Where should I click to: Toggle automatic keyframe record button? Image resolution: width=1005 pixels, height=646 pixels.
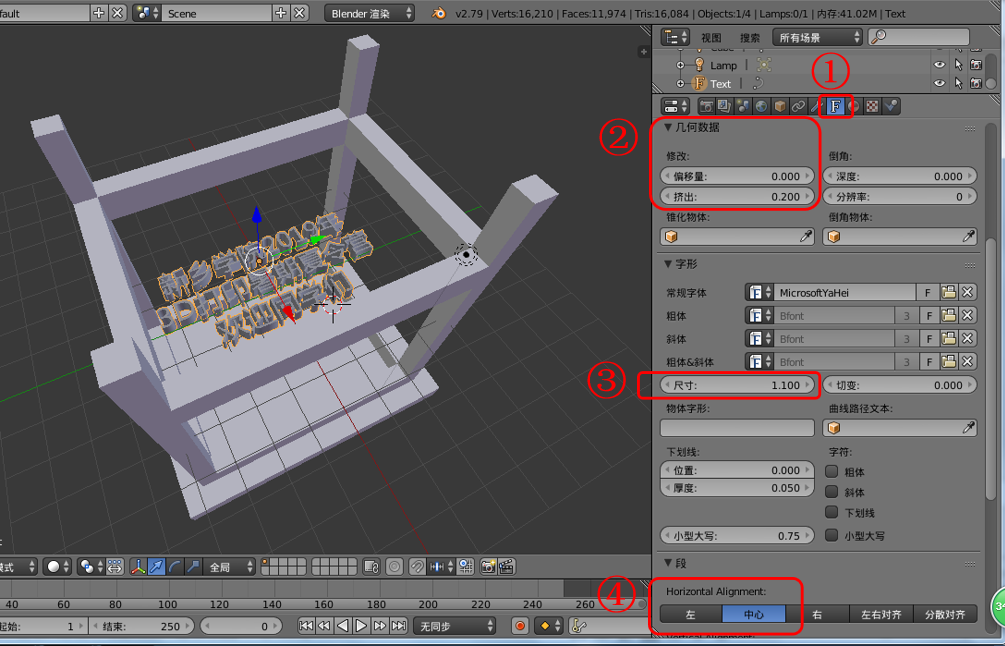(520, 625)
